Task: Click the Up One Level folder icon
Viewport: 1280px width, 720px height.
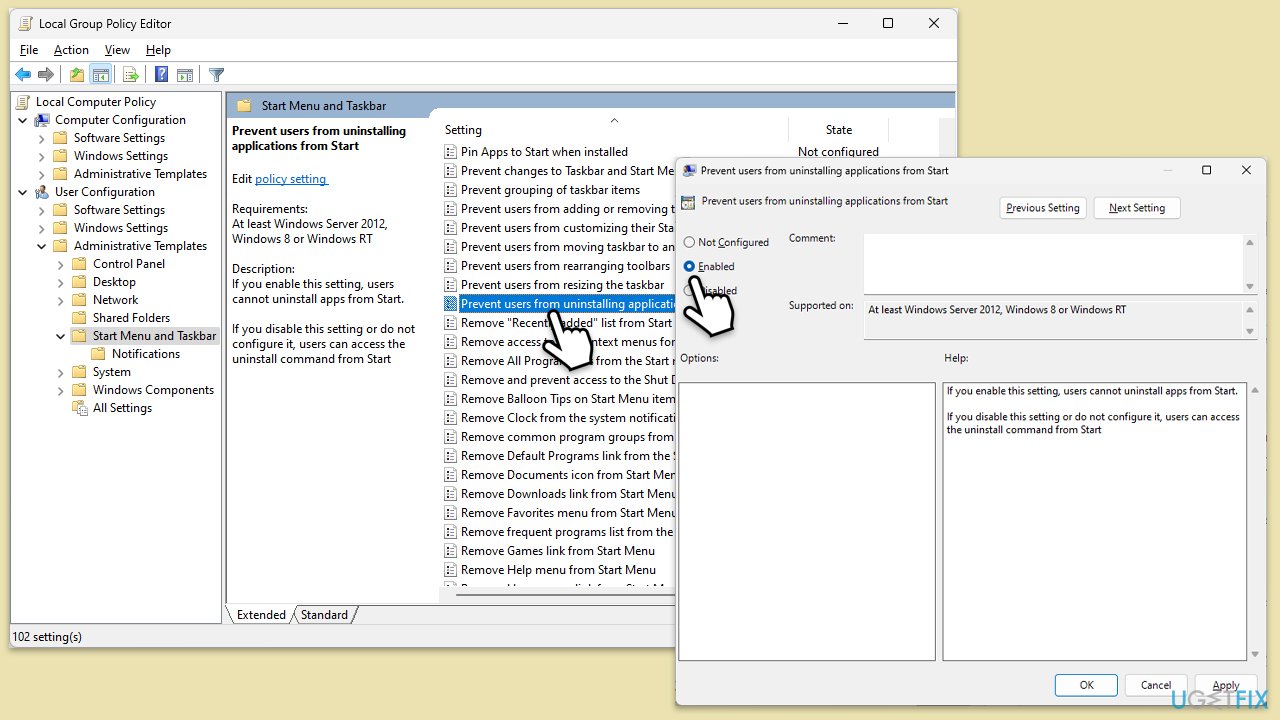Action: click(x=77, y=75)
